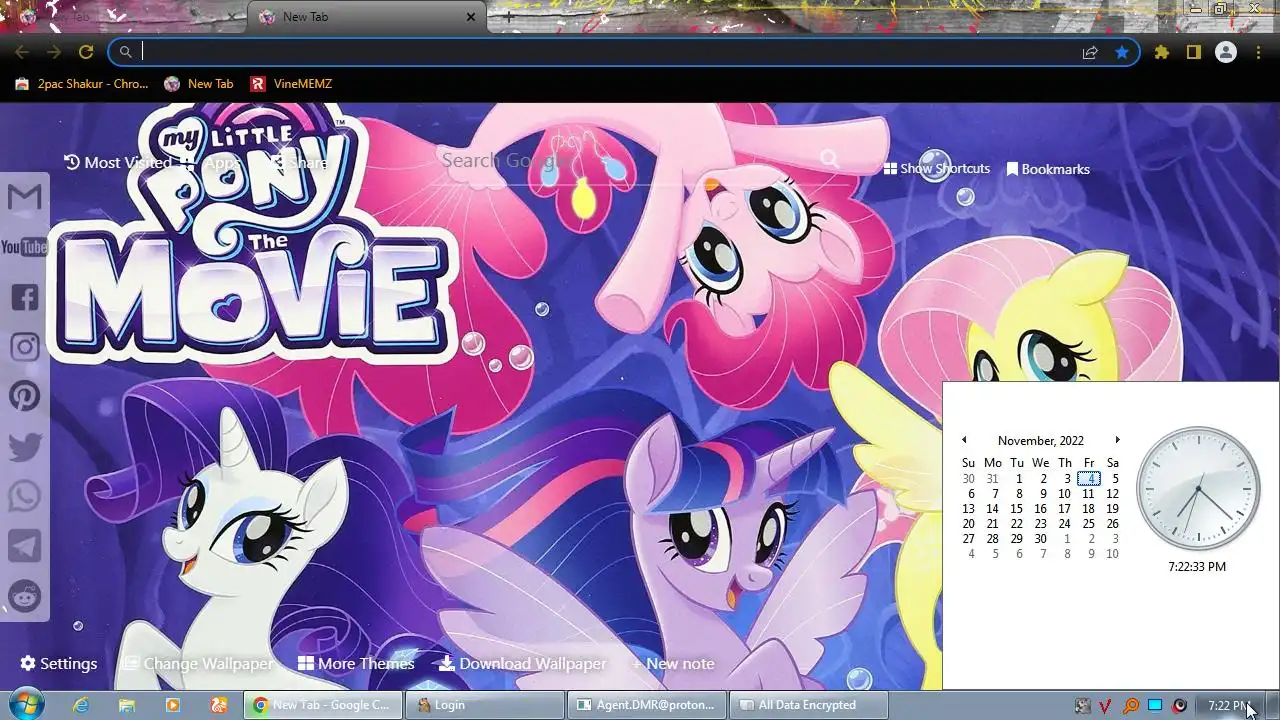Click the analog clock face
The height and width of the screenshot is (720, 1280).
click(1198, 489)
